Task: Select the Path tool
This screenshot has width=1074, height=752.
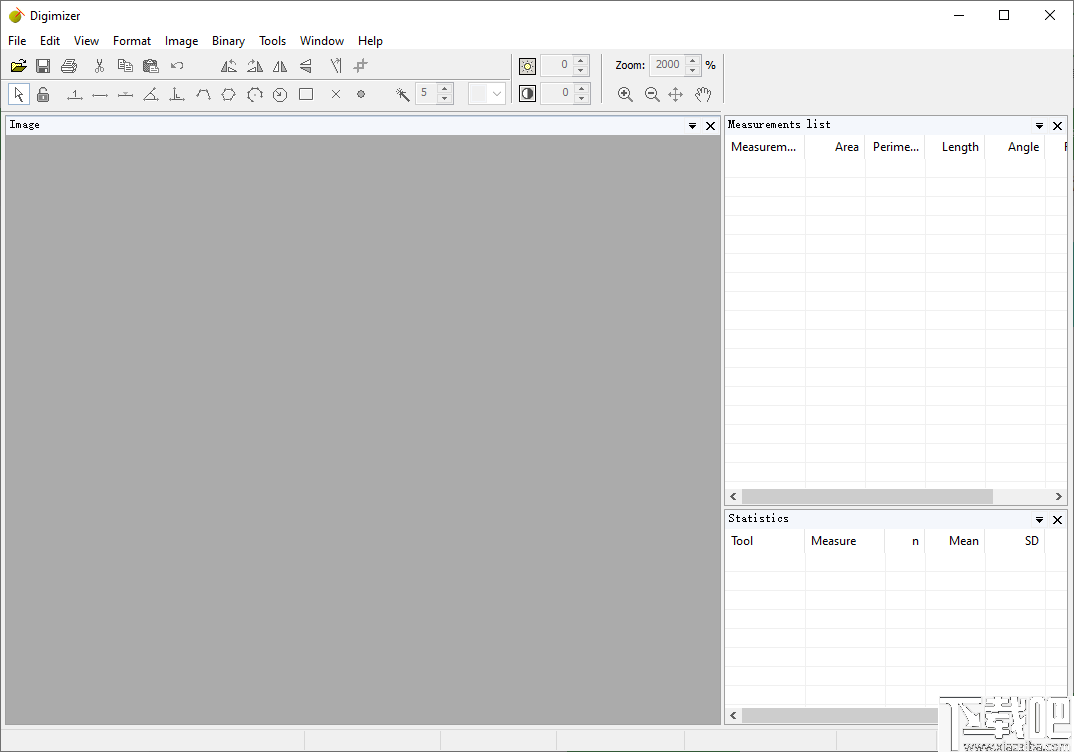Action: [203, 95]
